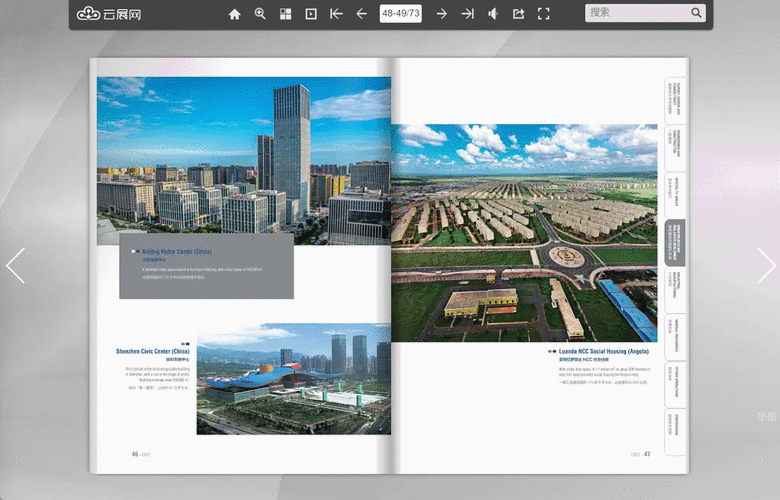The width and height of the screenshot is (780, 500).
Task: Go to previous page via toolbar arrow
Action: click(x=361, y=14)
